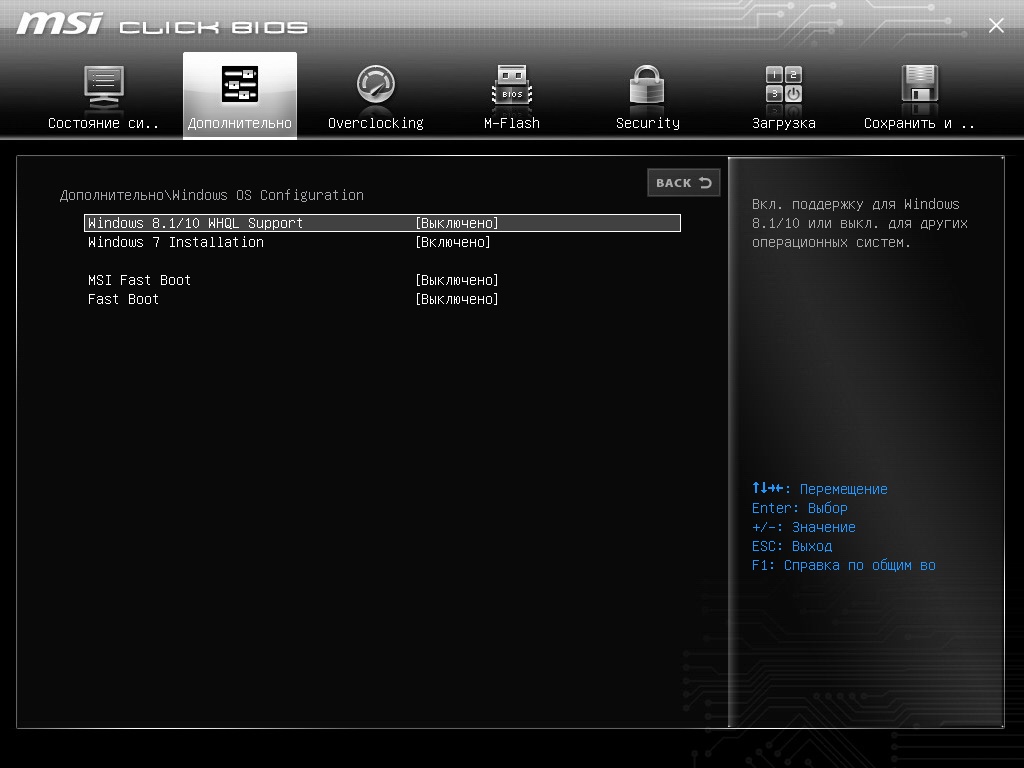Click the ESC: Выход hint
The width and height of the screenshot is (1024, 768).
792,547
